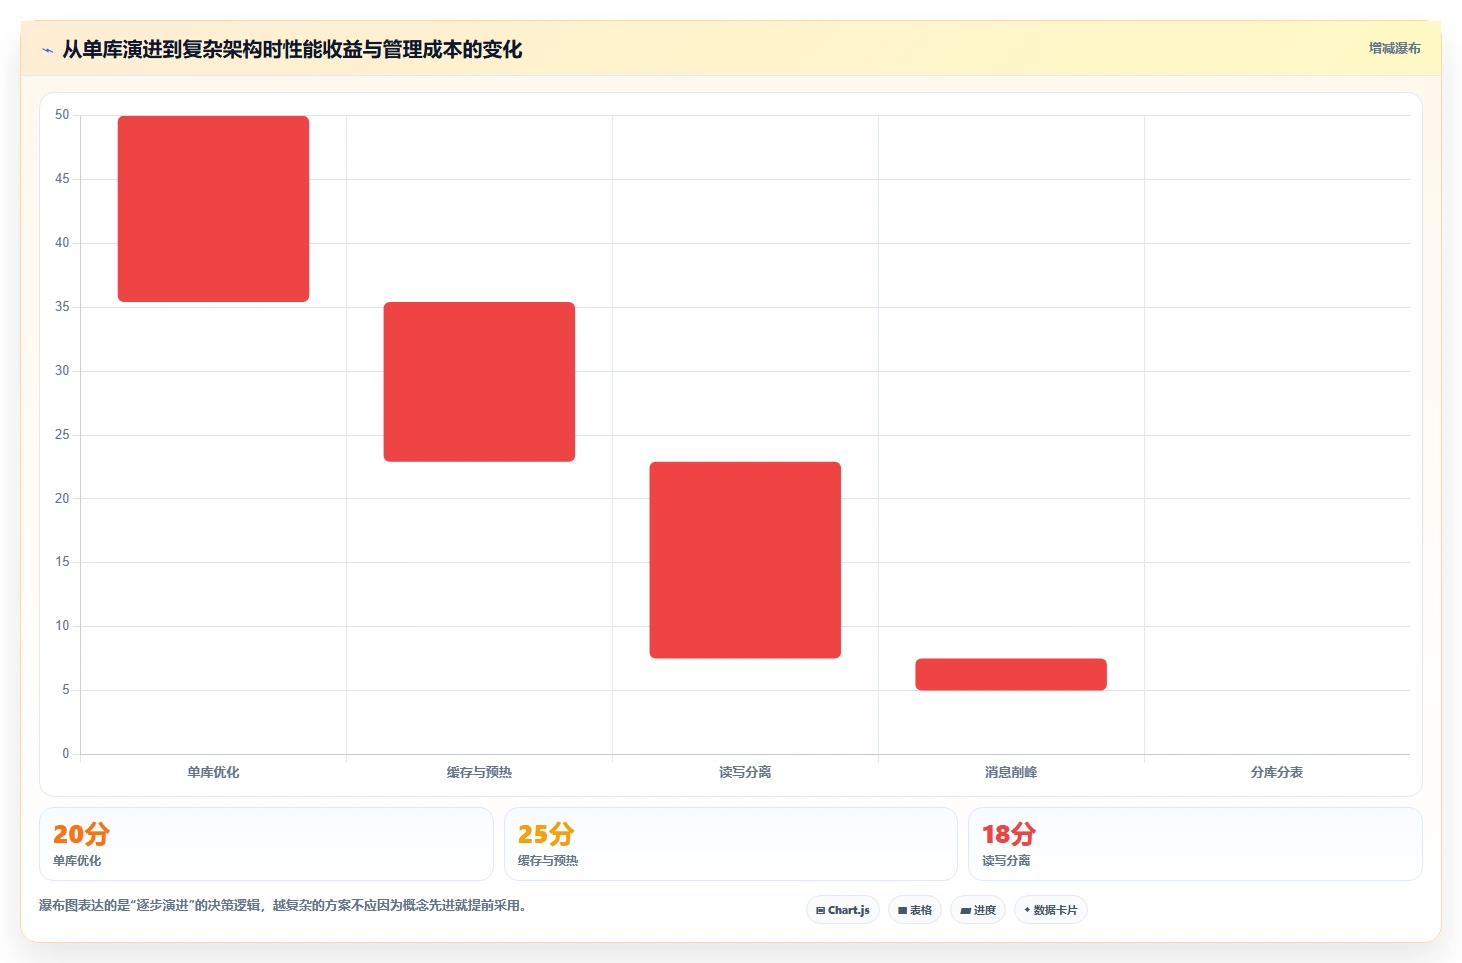Open the 25分 缓存与预热 data card

(731, 844)
